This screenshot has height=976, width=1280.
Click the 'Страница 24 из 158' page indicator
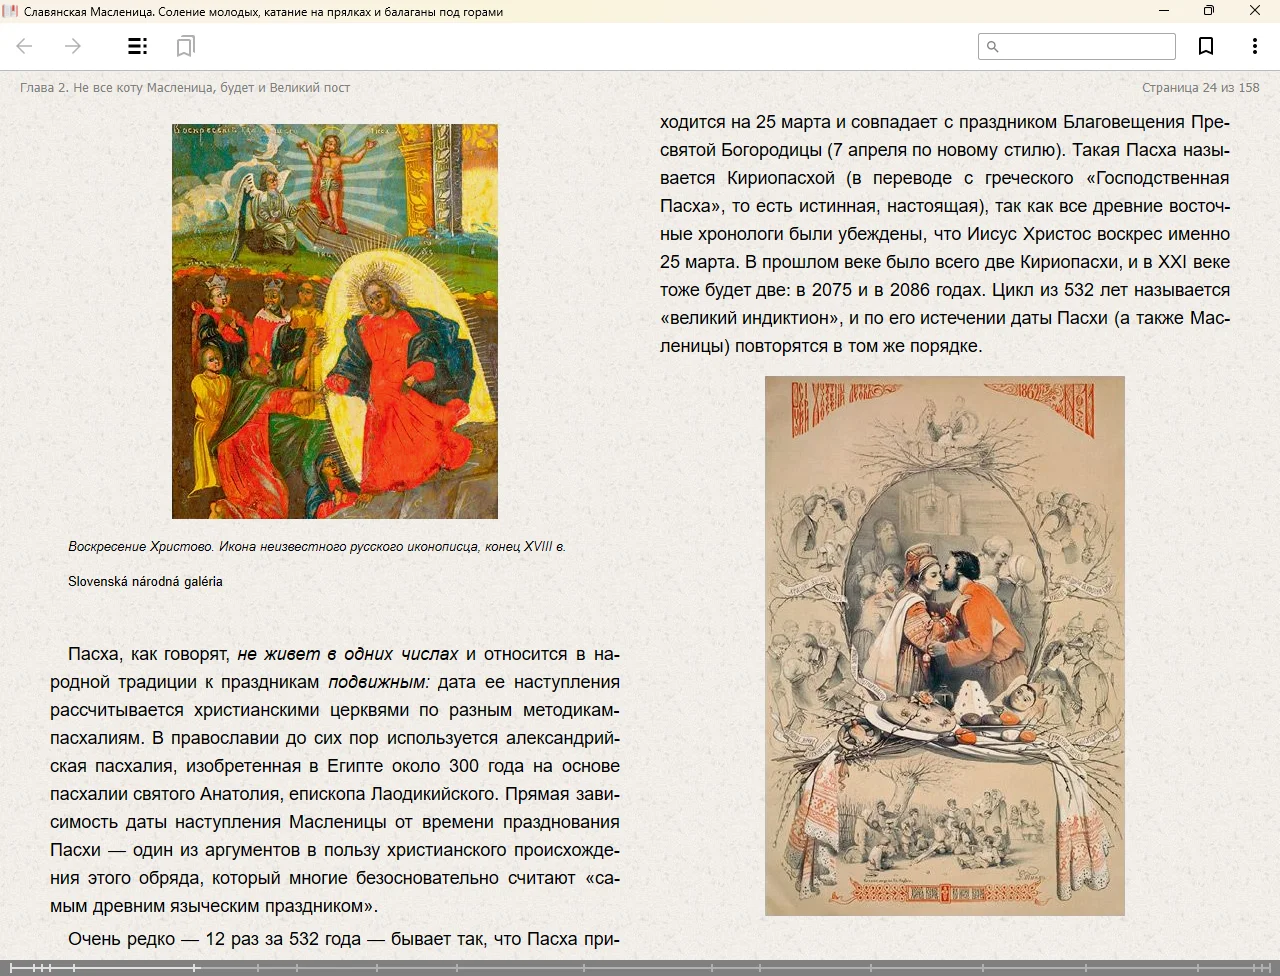[1200, 88]
